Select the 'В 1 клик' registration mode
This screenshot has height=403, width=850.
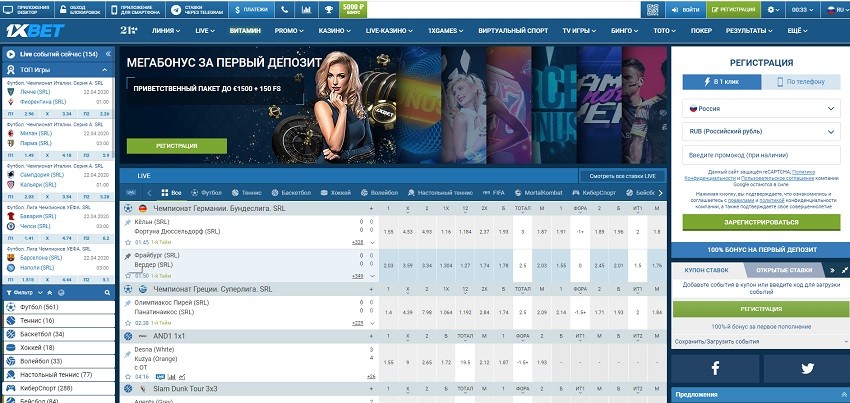[x=722, y=82]
